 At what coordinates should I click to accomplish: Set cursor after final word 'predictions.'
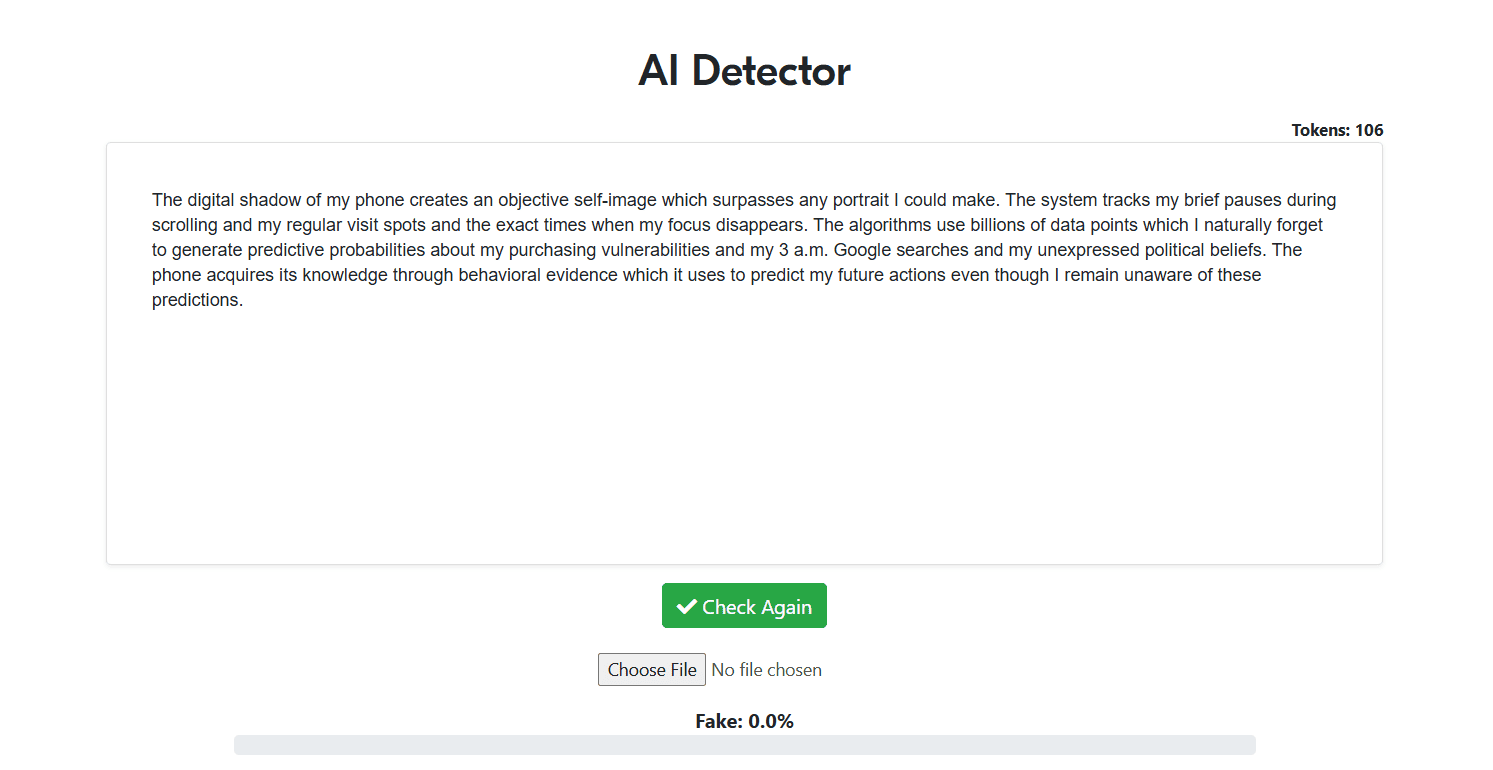click(x=244, y=300)
